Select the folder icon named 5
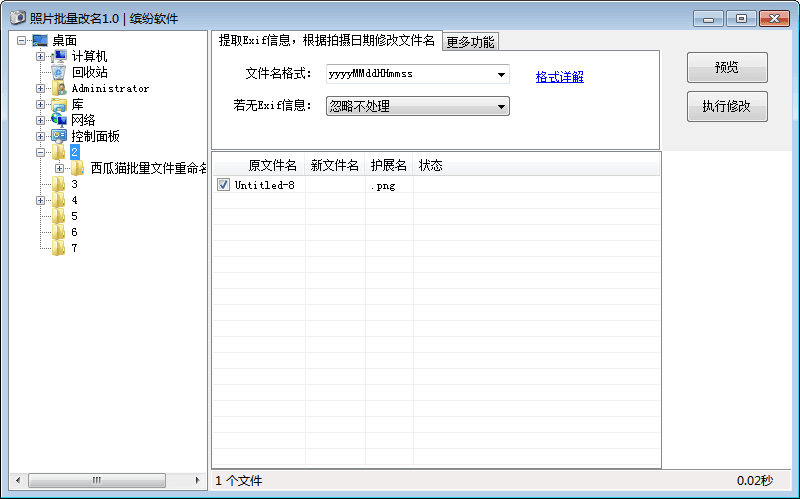Viewport: 800px width, 499px height. (x=59, y=216)
